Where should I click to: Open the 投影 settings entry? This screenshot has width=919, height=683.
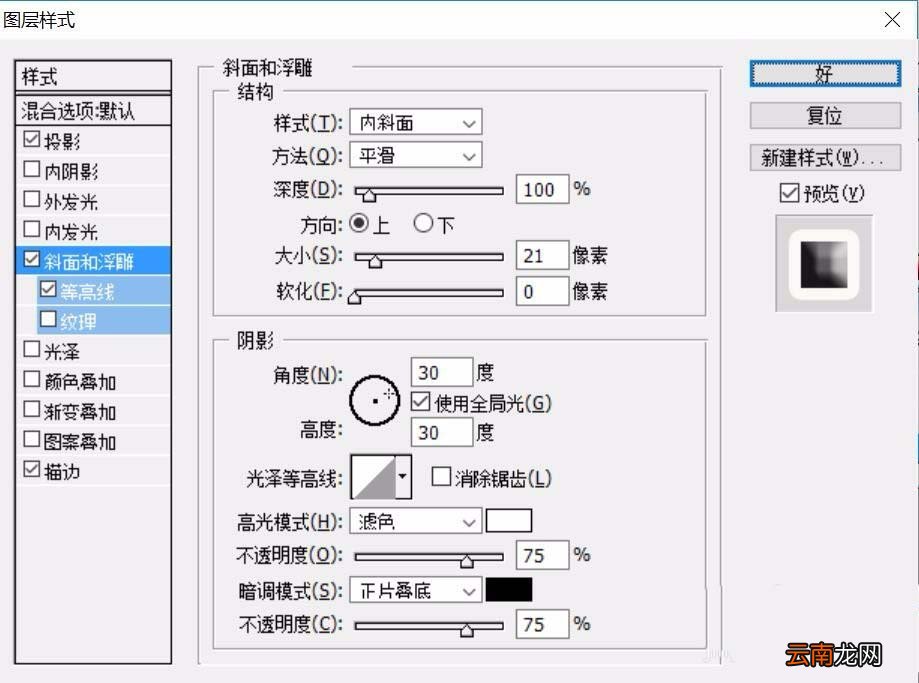pos(62,142)
